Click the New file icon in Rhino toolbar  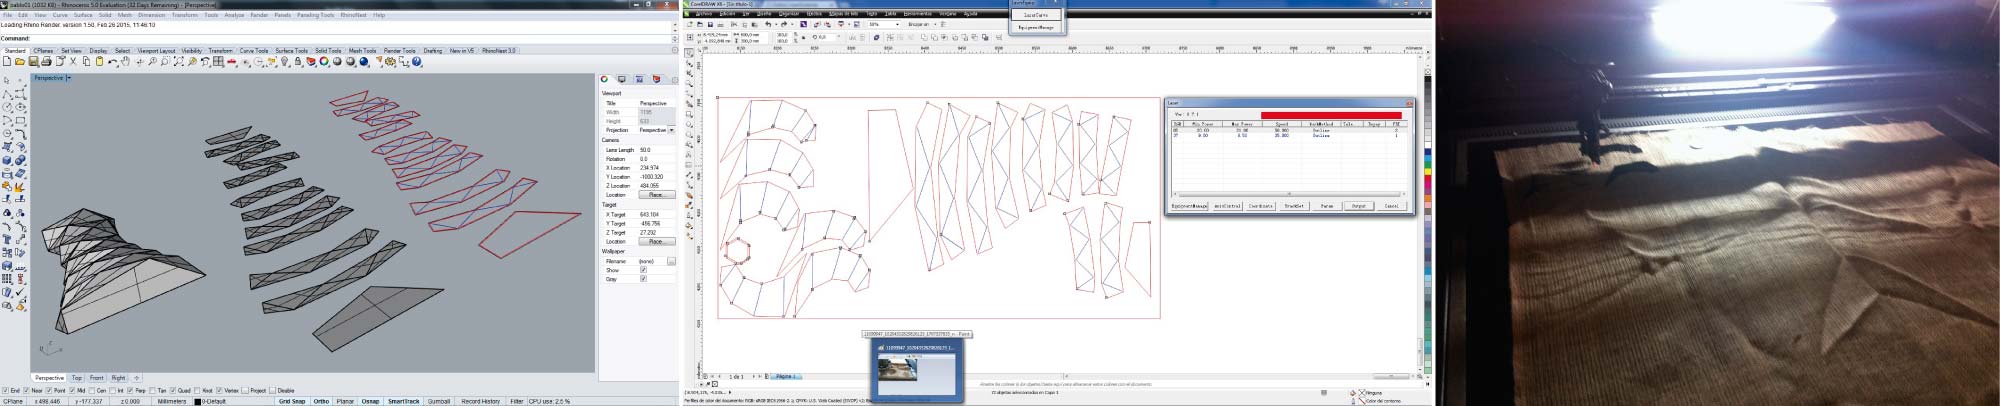(x=7, y=61)
